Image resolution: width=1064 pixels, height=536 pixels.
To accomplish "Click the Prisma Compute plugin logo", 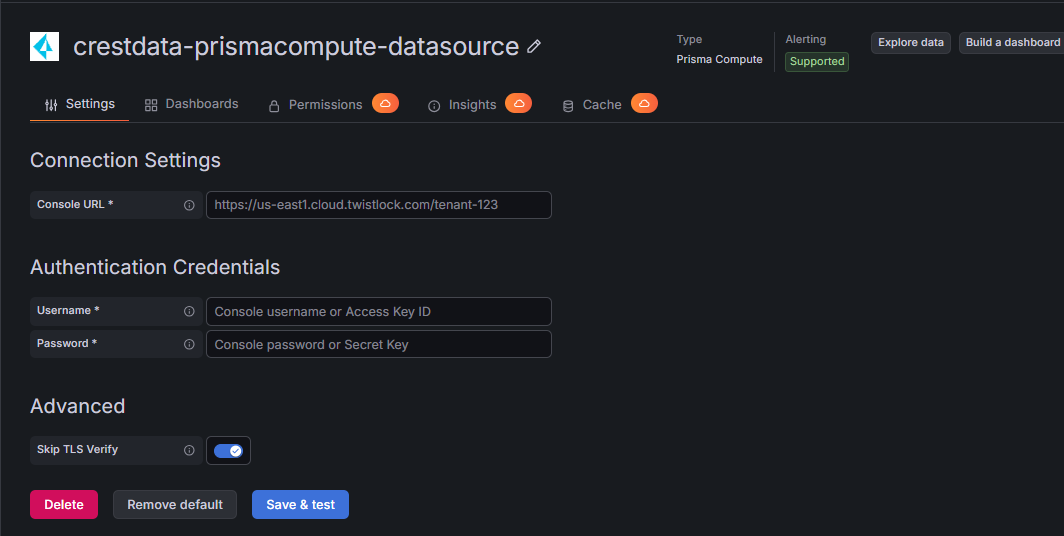I will click(44, 46).
